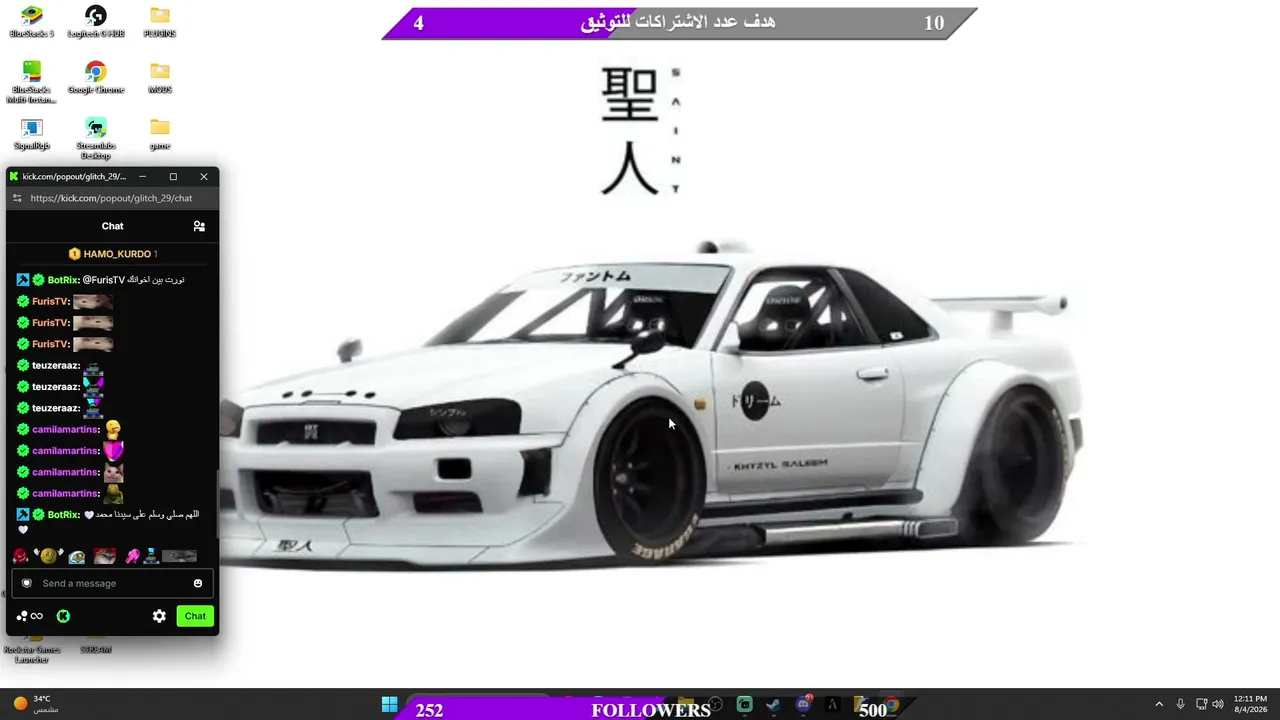1280x720 pixels.
Task: Open the BlueStacks Multi-Instance desktop shortcut
Action: 32,81
